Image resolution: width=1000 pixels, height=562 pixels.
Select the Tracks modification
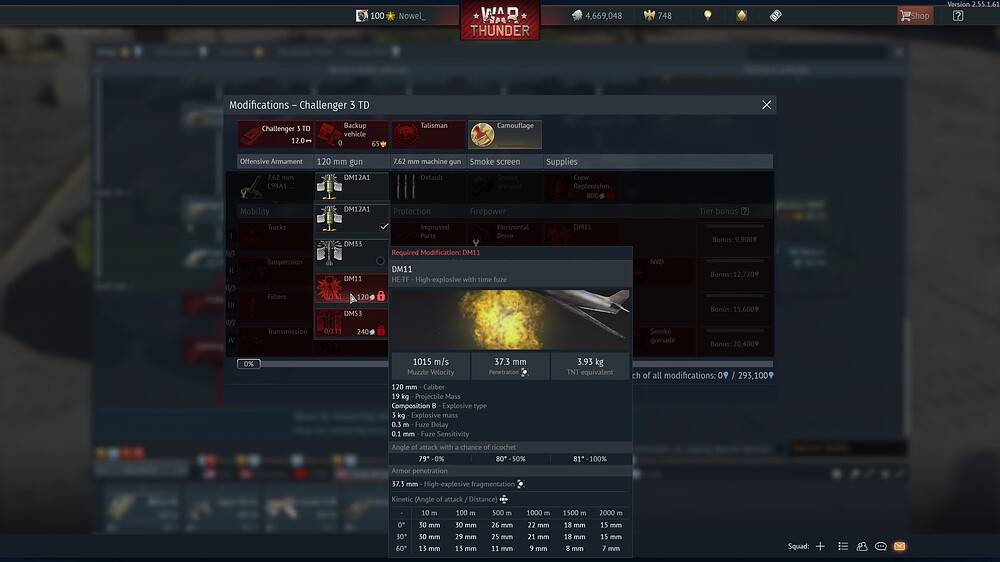pos(275,235)
